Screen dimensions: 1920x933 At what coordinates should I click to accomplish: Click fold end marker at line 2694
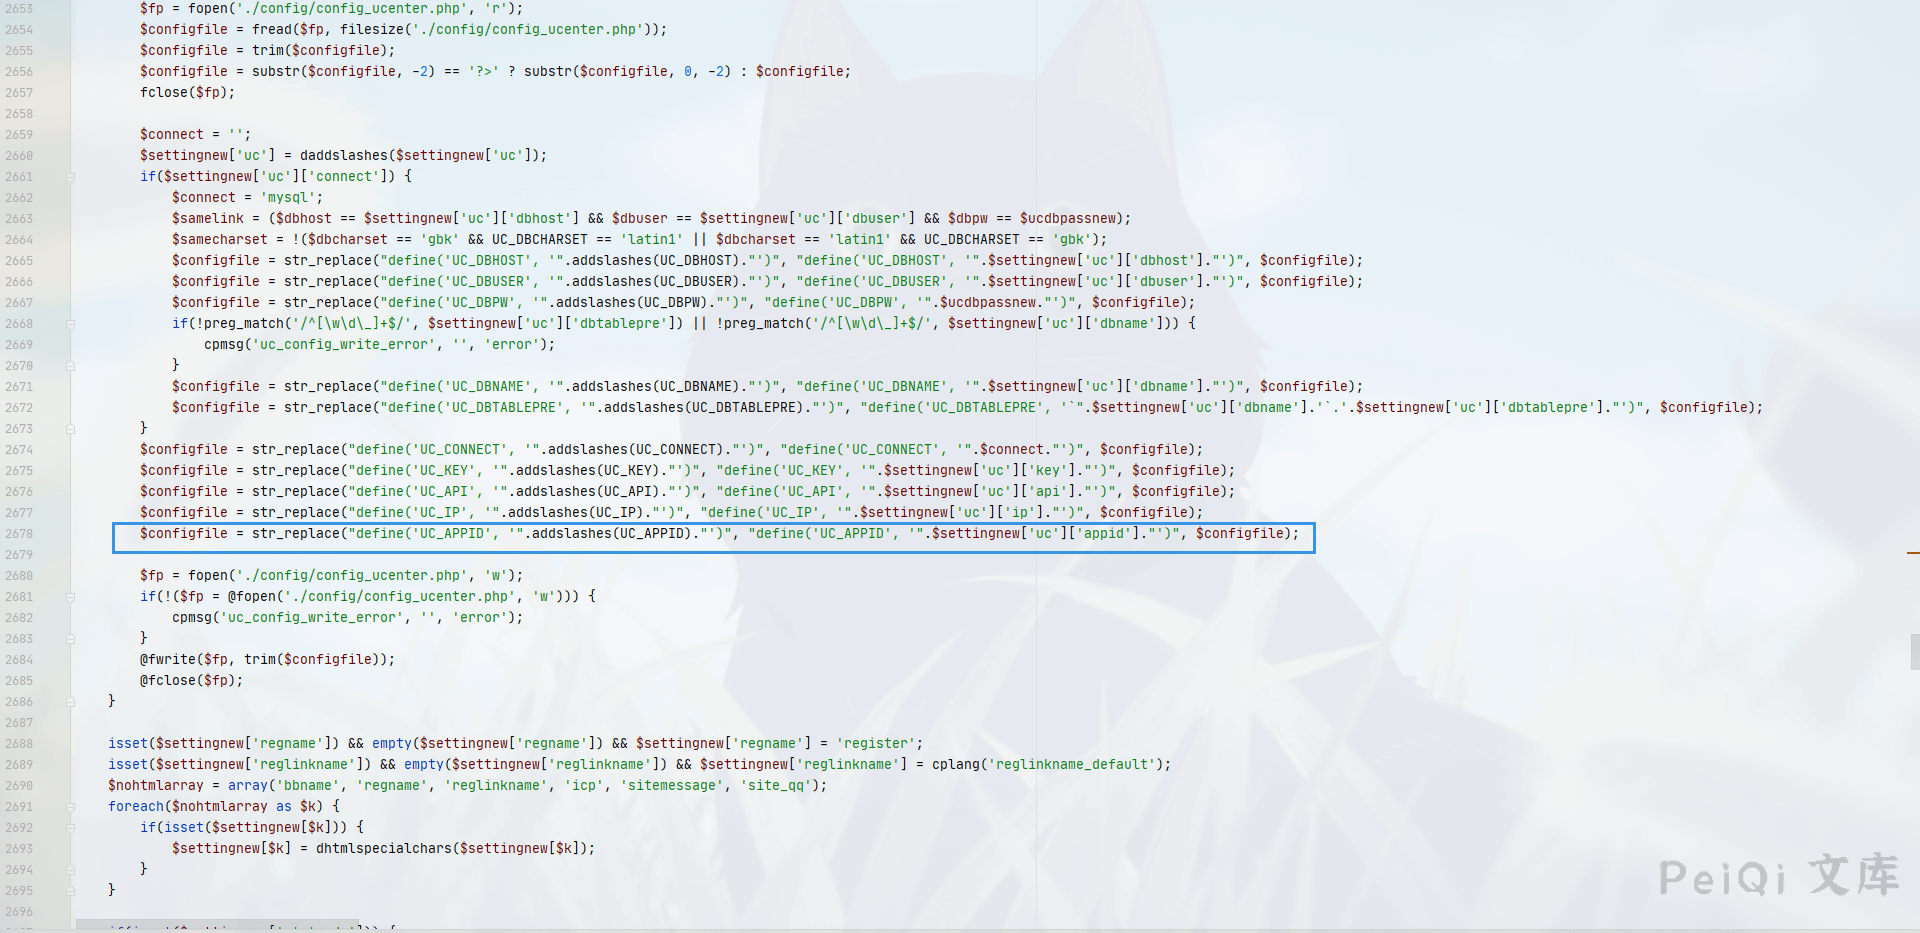click(70, 870)
